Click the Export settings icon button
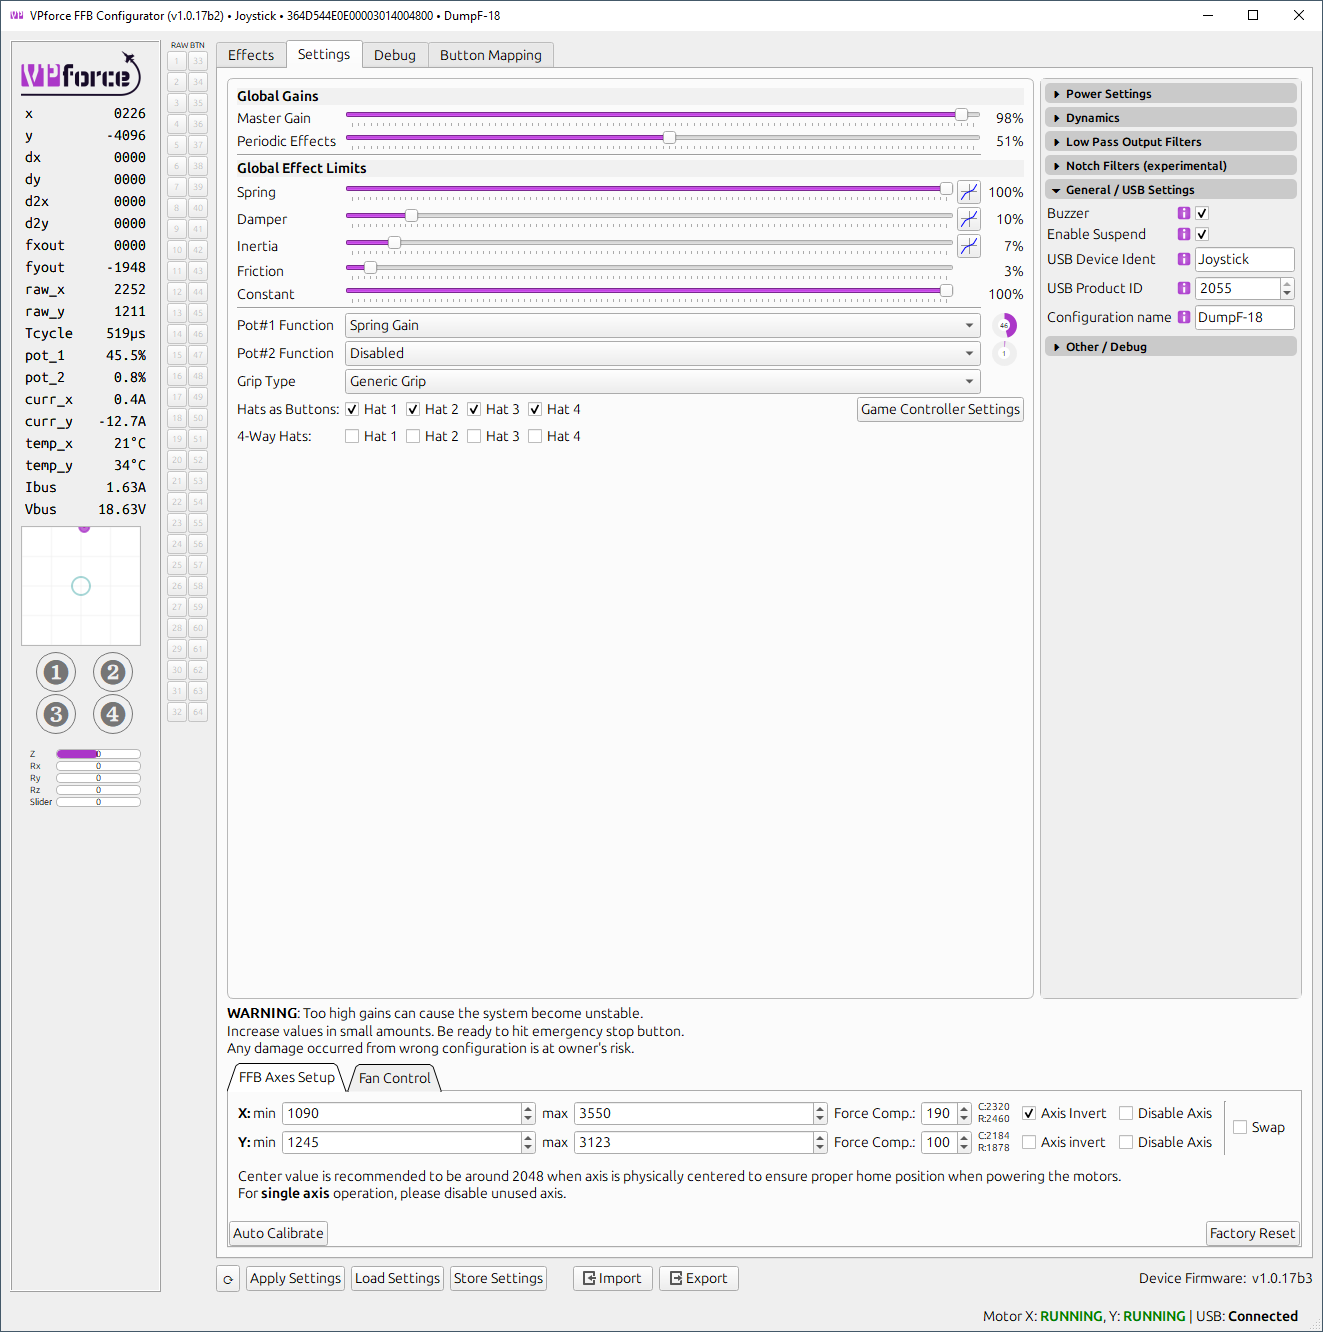This screenshot has width=1323, height=1332. [698, 1278]
